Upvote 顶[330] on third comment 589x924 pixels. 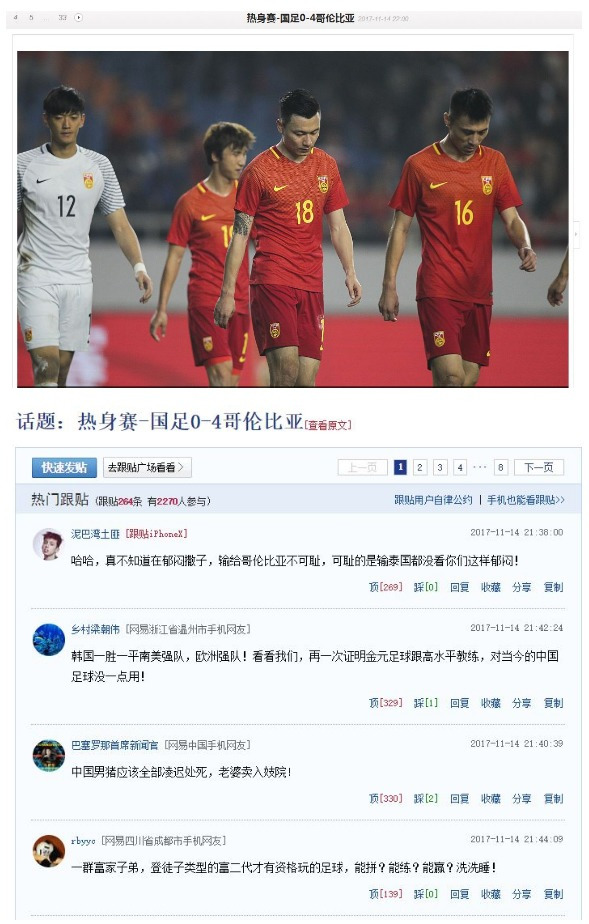click(385, 798)
